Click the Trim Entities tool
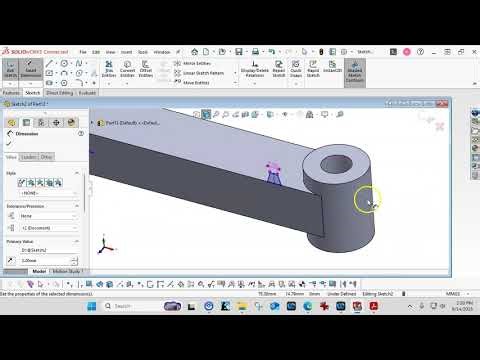Viewport: 480px width, 360px height. [x=109, y=69]
